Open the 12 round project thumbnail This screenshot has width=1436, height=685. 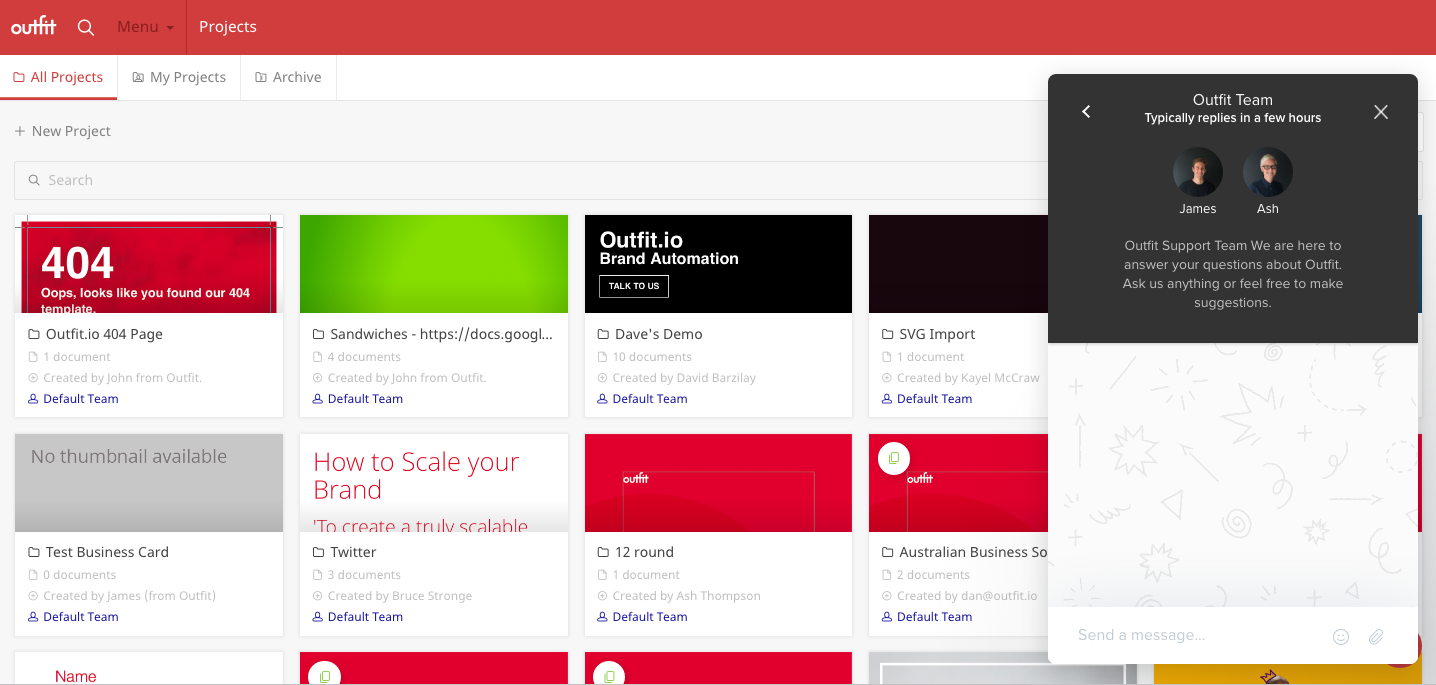tap(718, 483)
